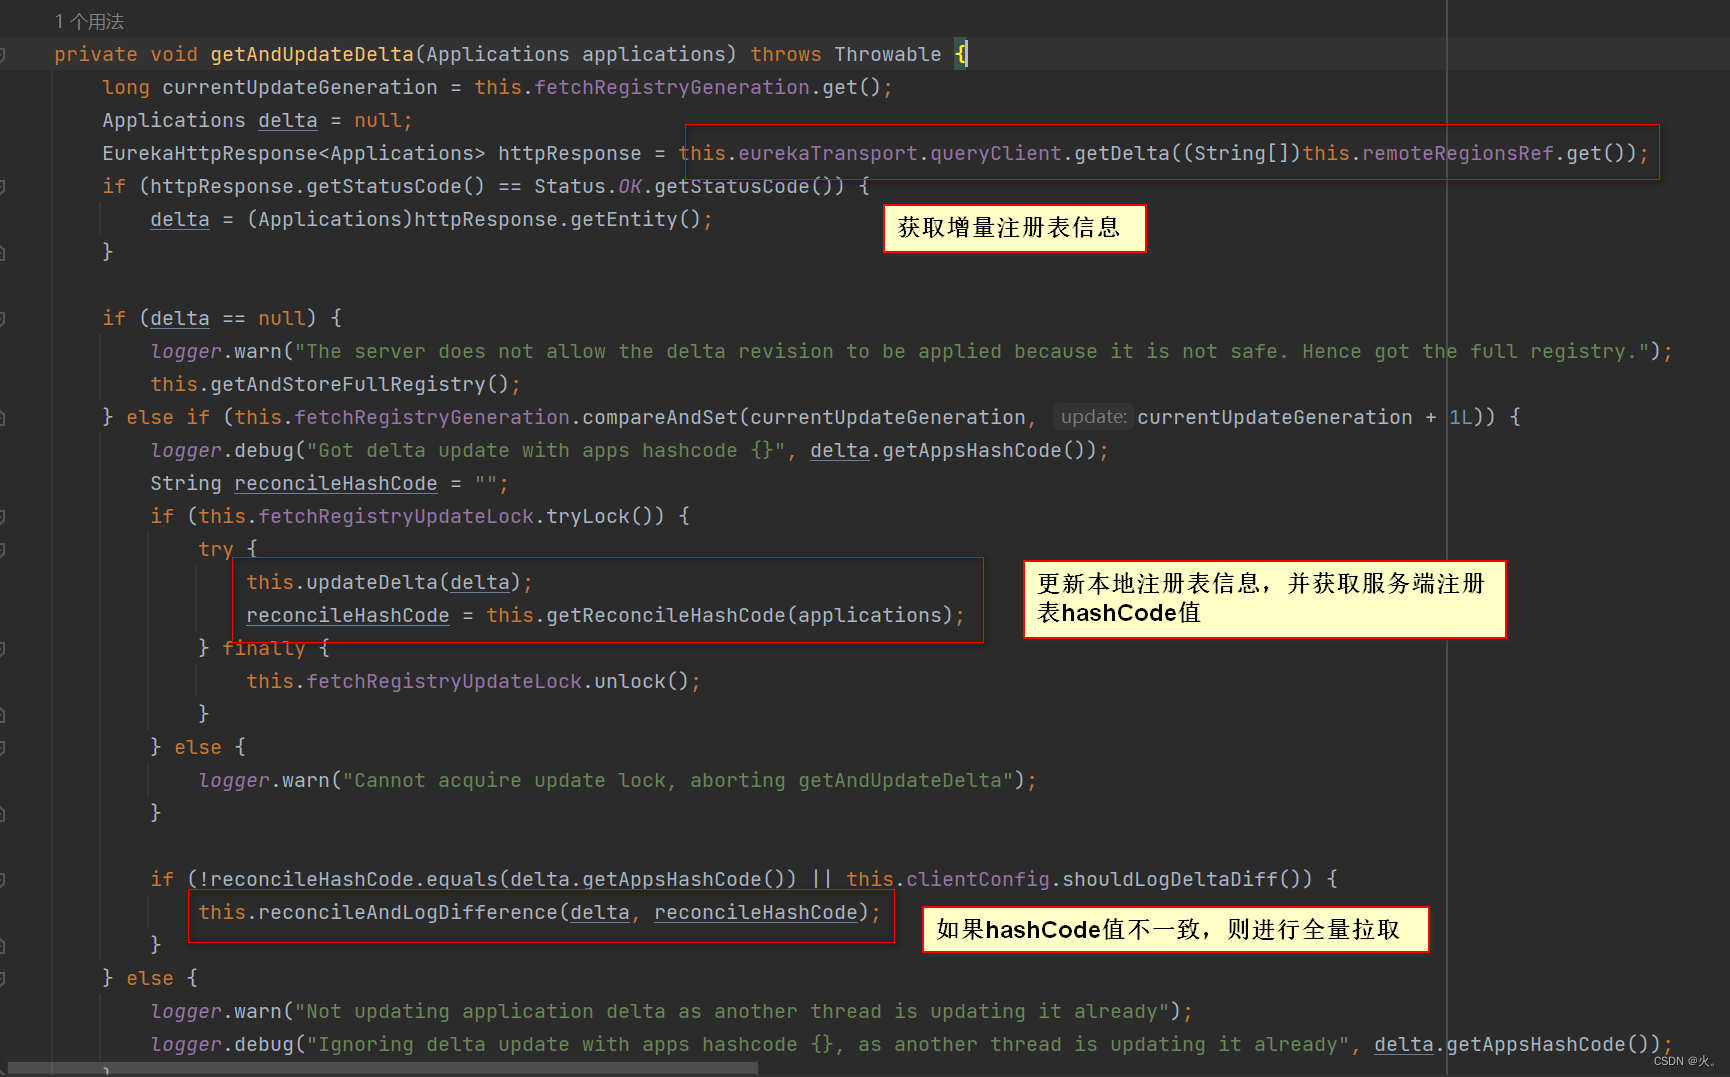Screen dimensions: 1730x1077
Task: Click the getAndUpdateDelta method name in the signature
Action: click(x=312, y=54)
